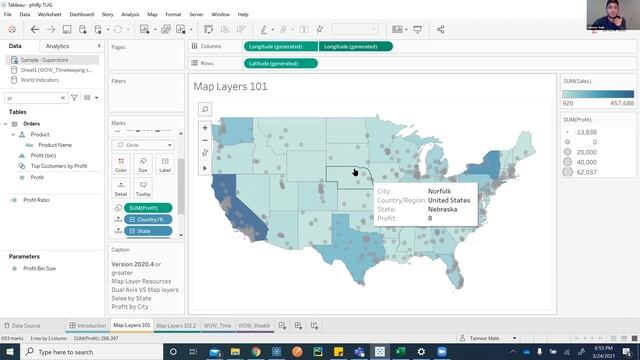Click the Swap rows and columns icon
The height and width of the screenshot is (360, 640).
point(208,29)
